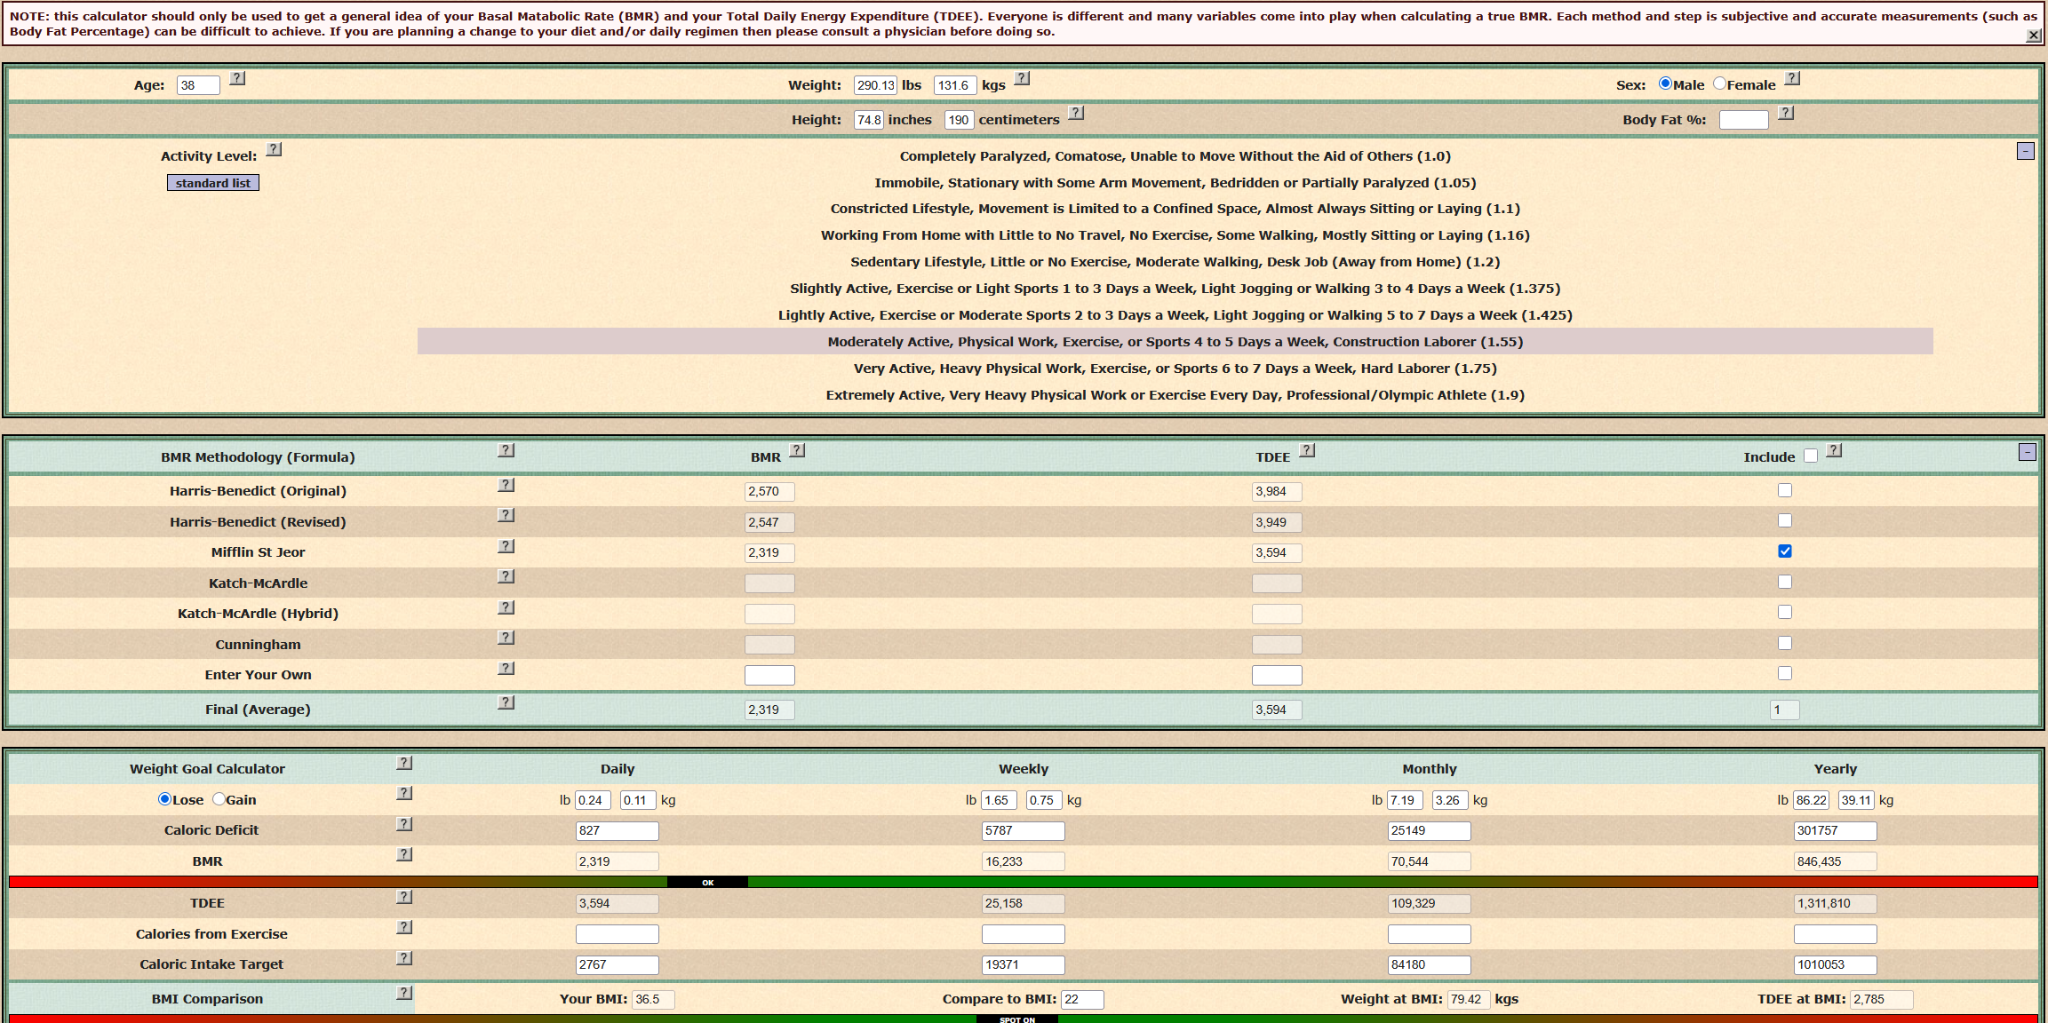Show help for the Katch-McArdle formula row

tap(507, 576)
